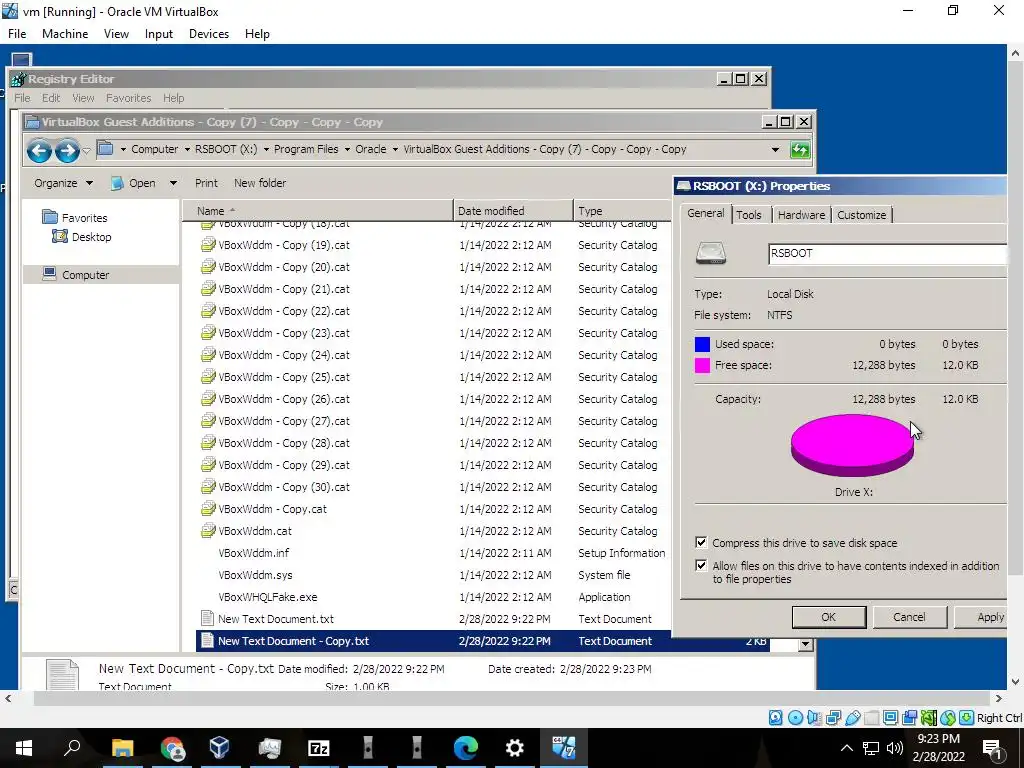Click the VirtualBox shared folders status icon
1024x768 pixels.
(x=871, y=718)
